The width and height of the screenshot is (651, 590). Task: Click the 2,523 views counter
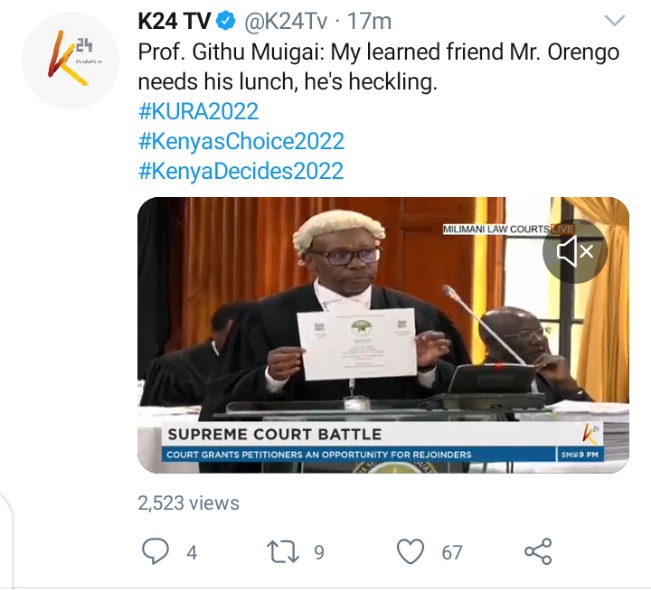(188, 503)
